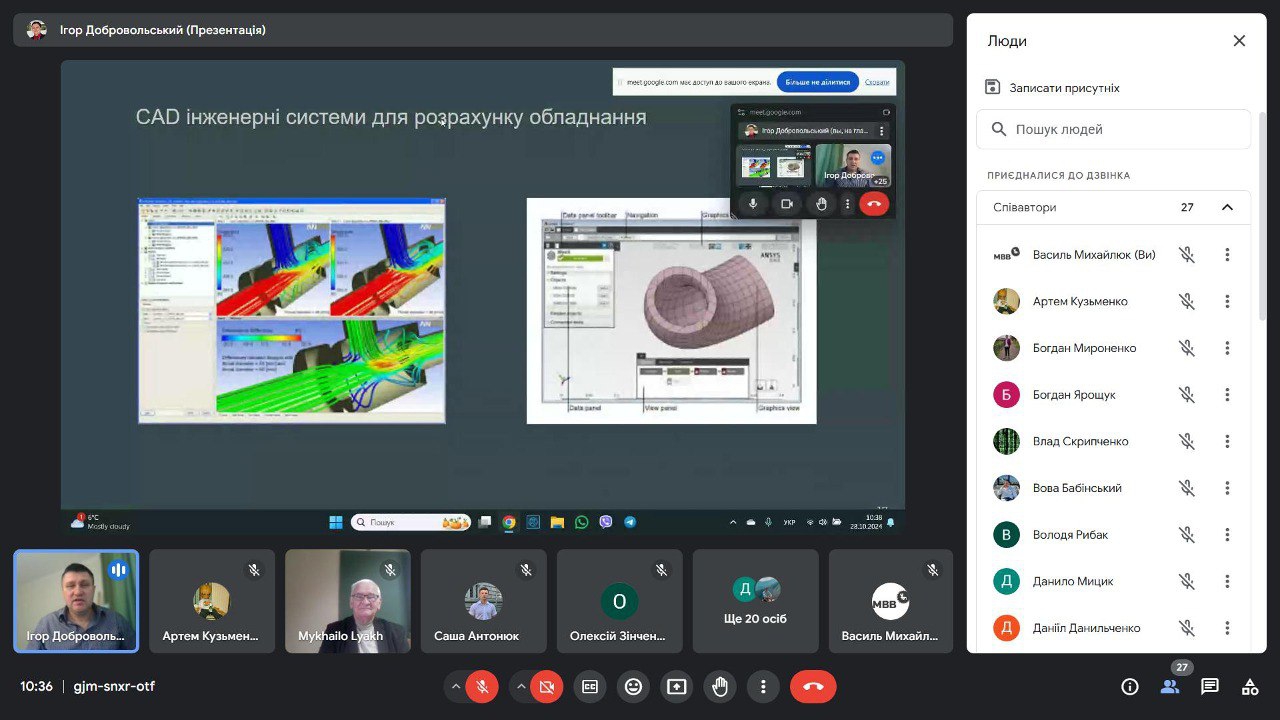Collapse the Співавтори participants list
Screen dimensions: 1280x720
(1227, 208)
